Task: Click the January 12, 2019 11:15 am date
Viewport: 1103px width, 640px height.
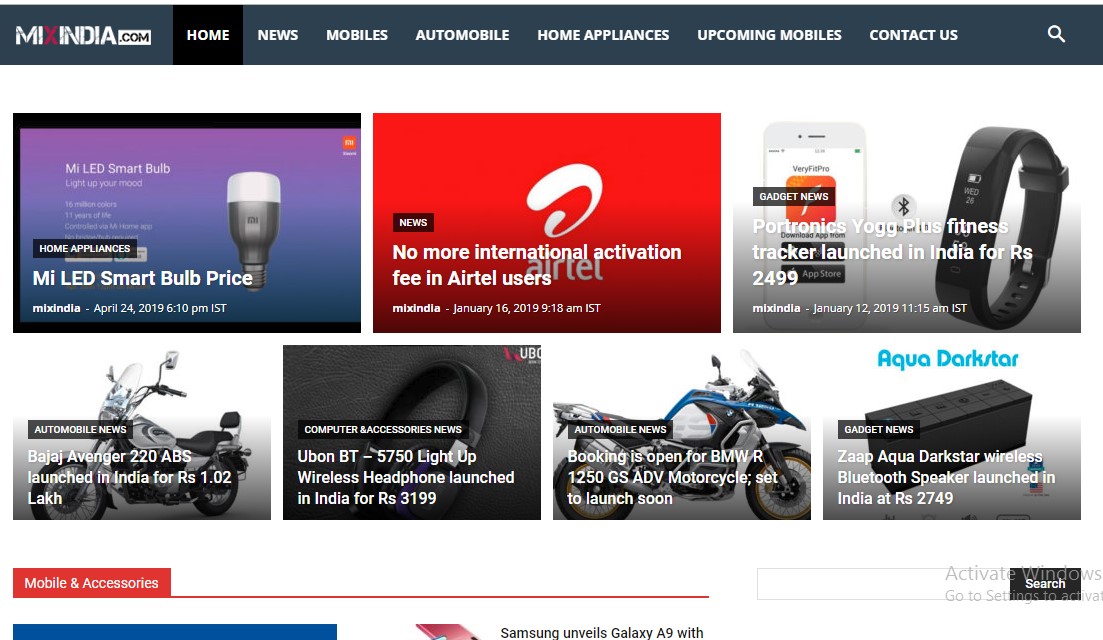Action: pyautogui.click(x=890, y=308)
